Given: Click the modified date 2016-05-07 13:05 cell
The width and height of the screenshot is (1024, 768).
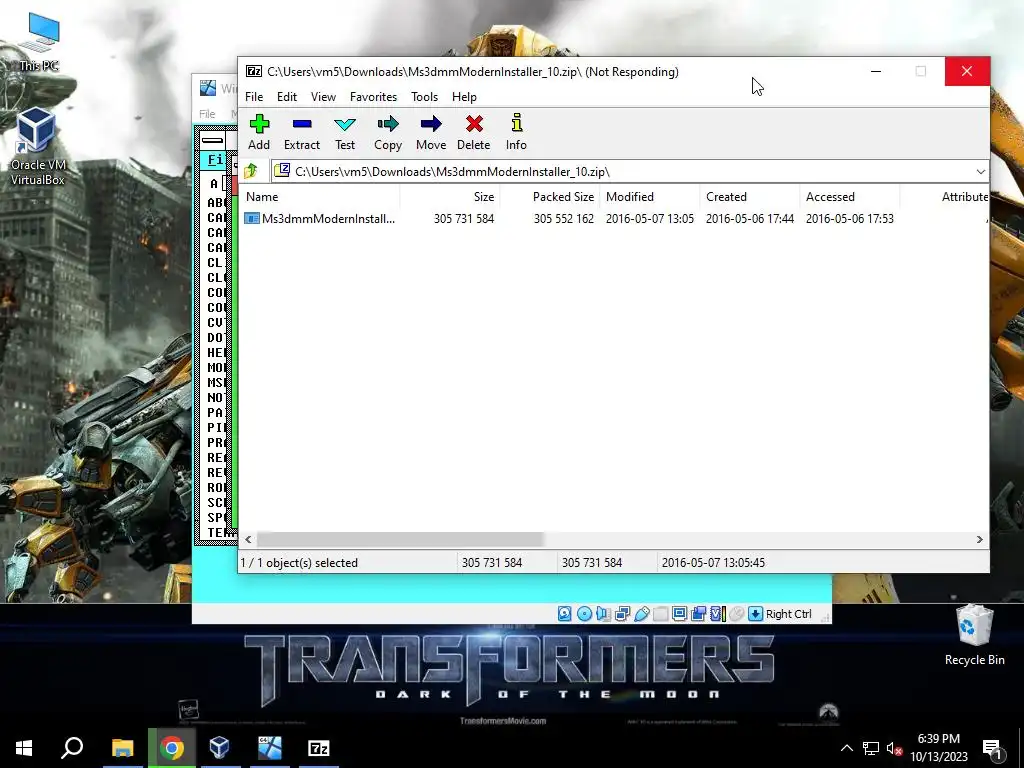Looking at the screenshot, I should pos(650,219).
